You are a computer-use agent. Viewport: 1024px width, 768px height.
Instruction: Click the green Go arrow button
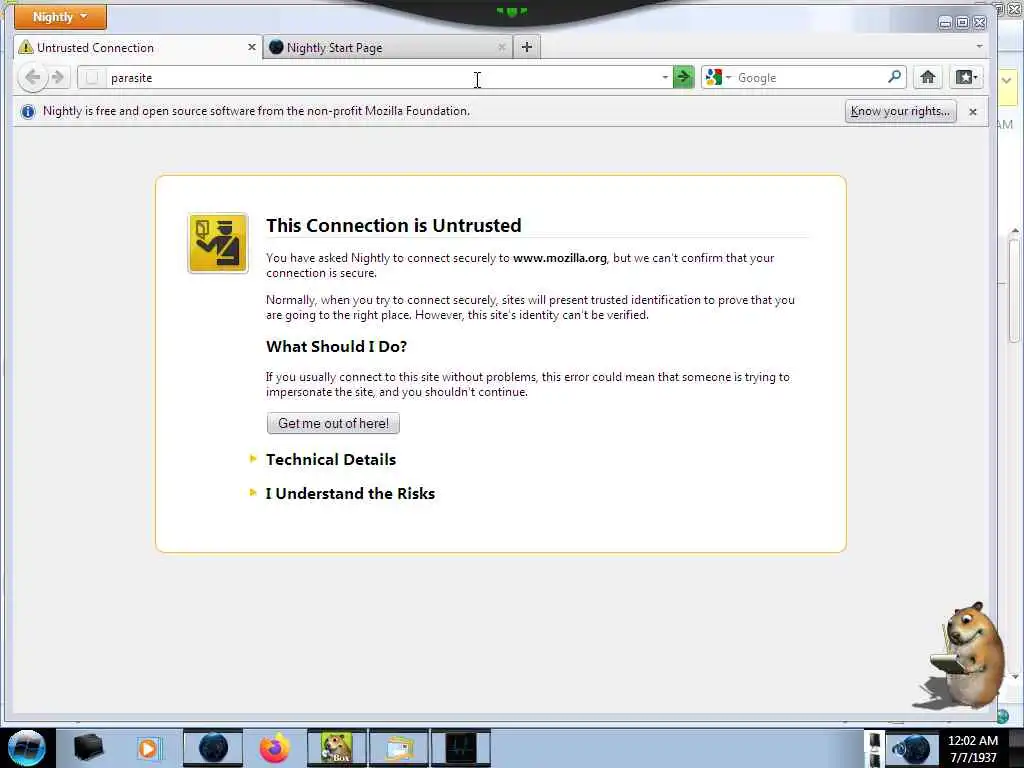tap(683, 78)
